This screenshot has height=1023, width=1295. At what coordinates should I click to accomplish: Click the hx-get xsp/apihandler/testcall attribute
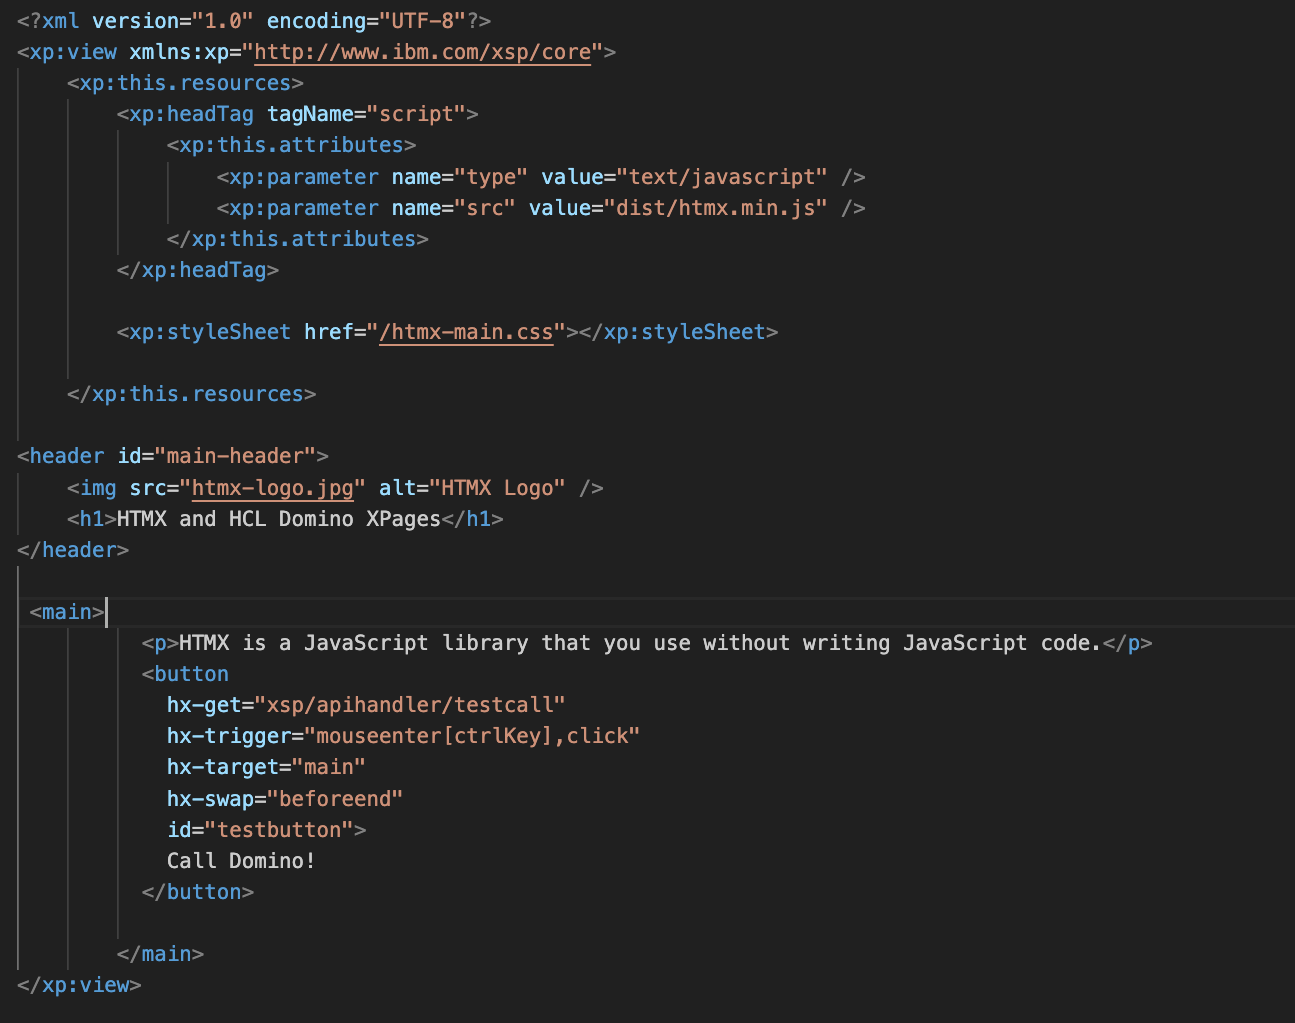point(366,705)
